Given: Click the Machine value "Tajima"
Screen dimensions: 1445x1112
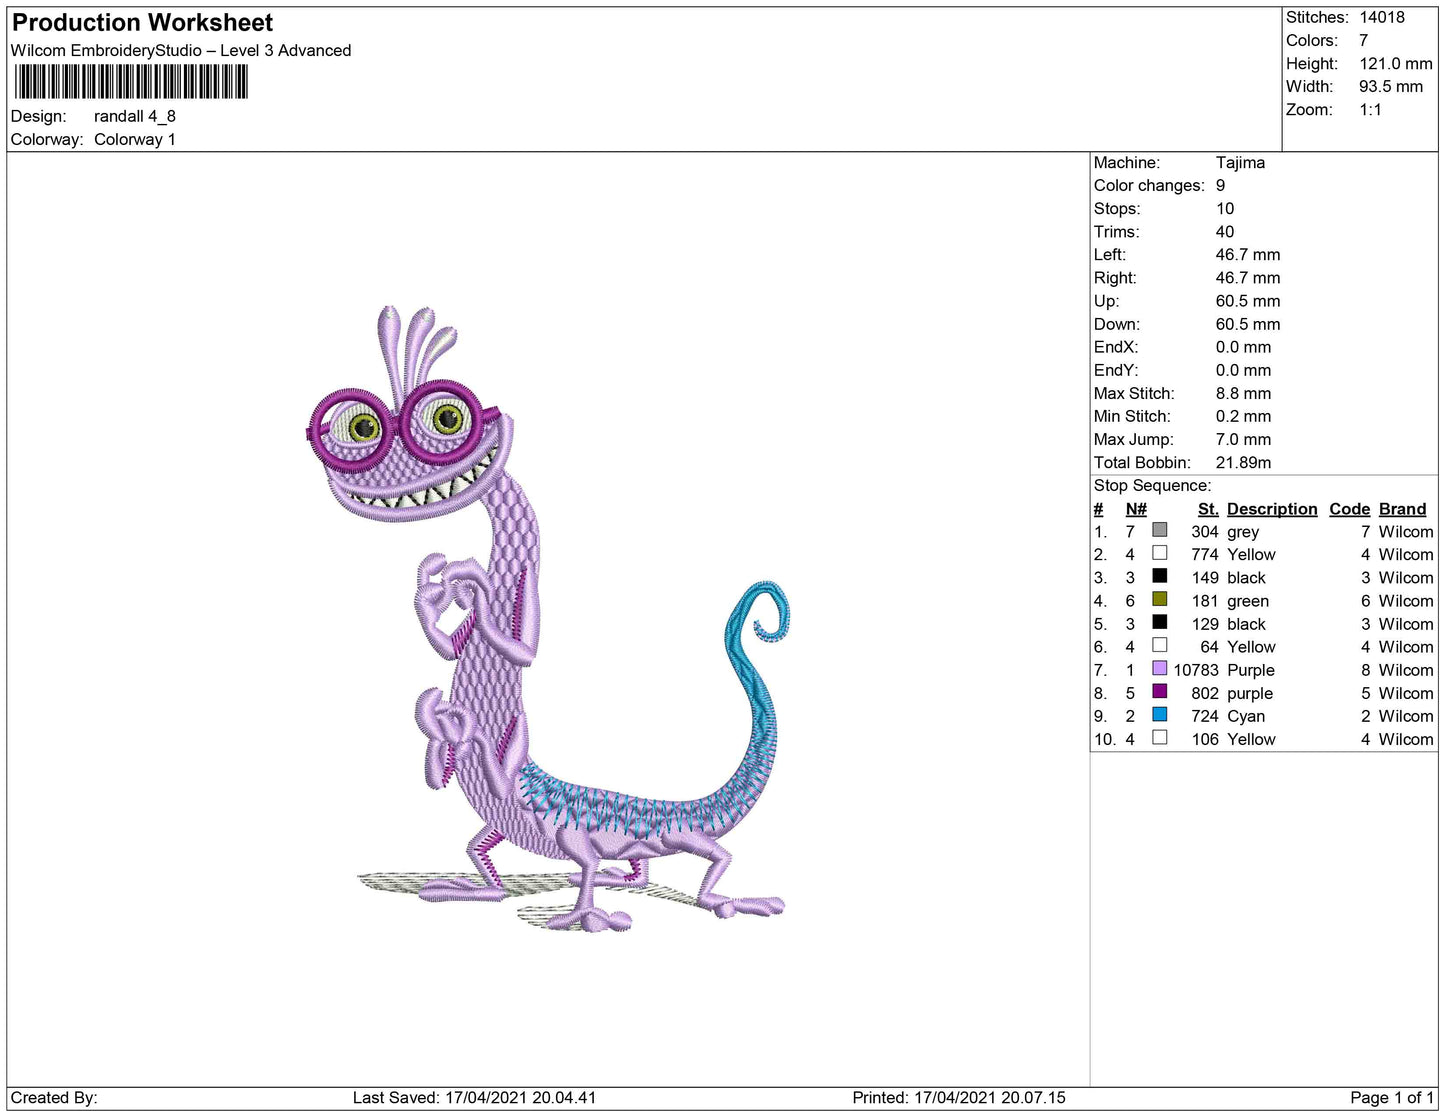Looking at the screenshot, I should click(x=1240, y=162).
